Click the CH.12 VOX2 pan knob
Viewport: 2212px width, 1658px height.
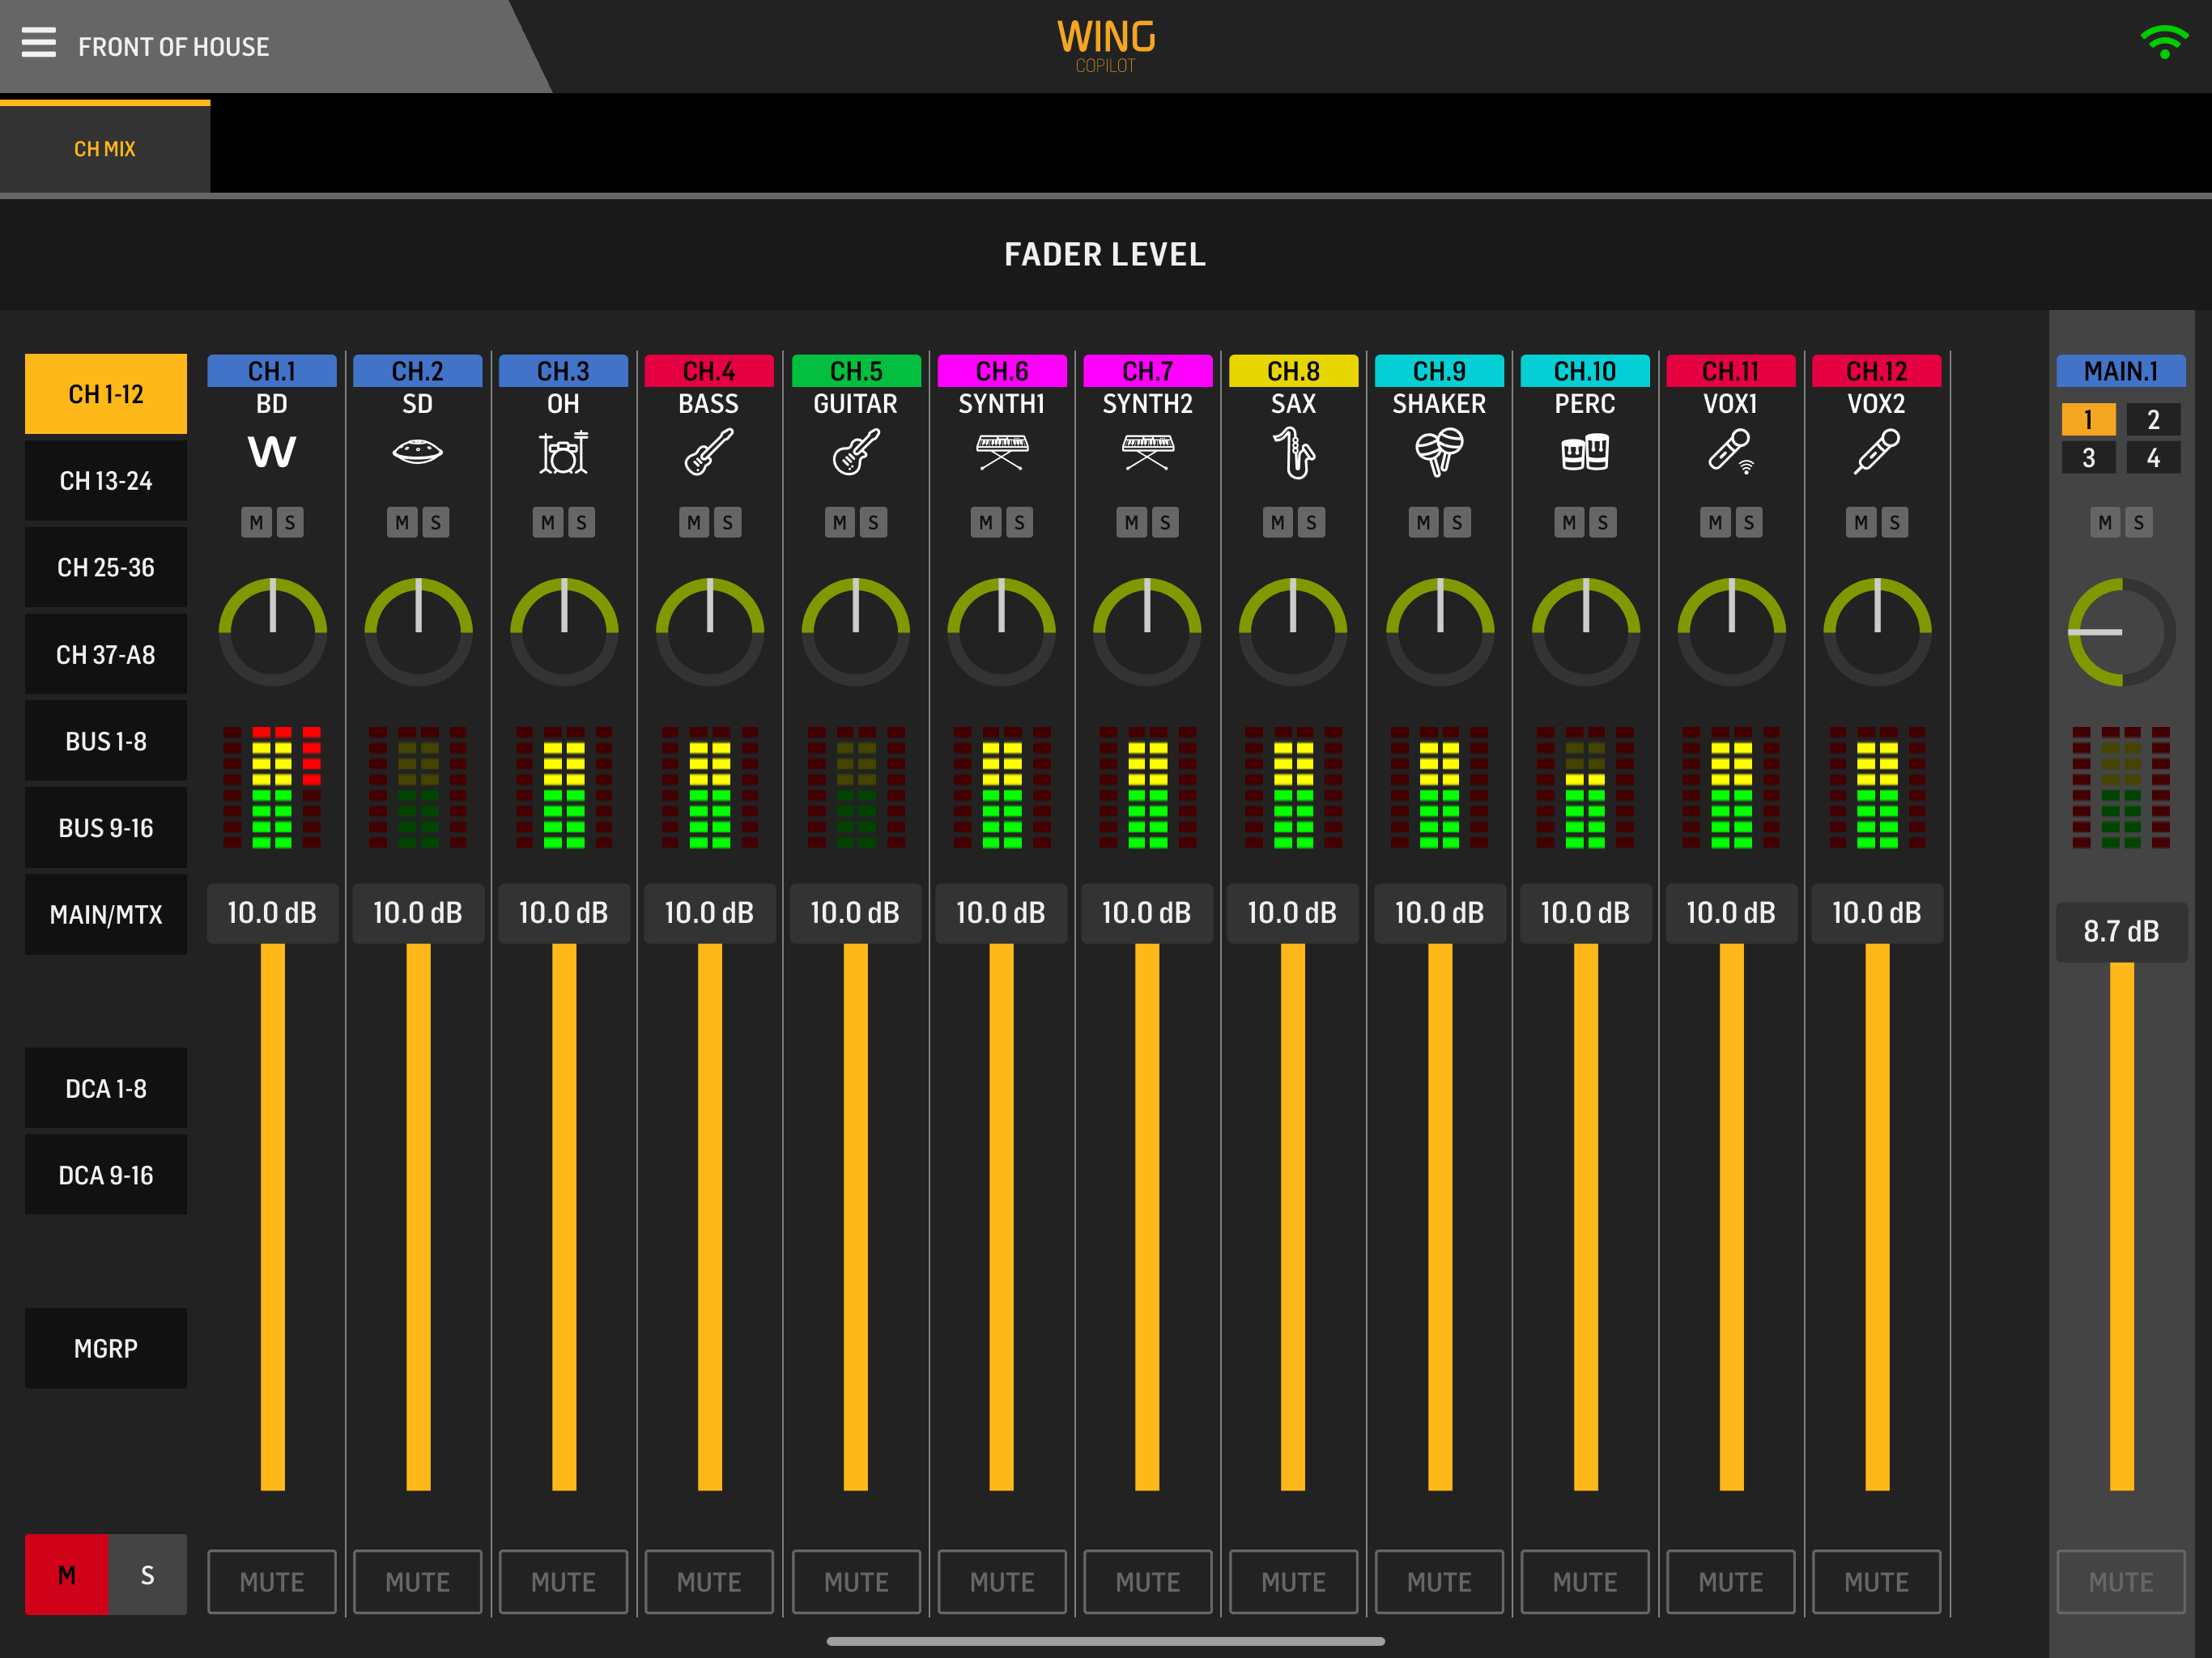(x=1876, y=632)
